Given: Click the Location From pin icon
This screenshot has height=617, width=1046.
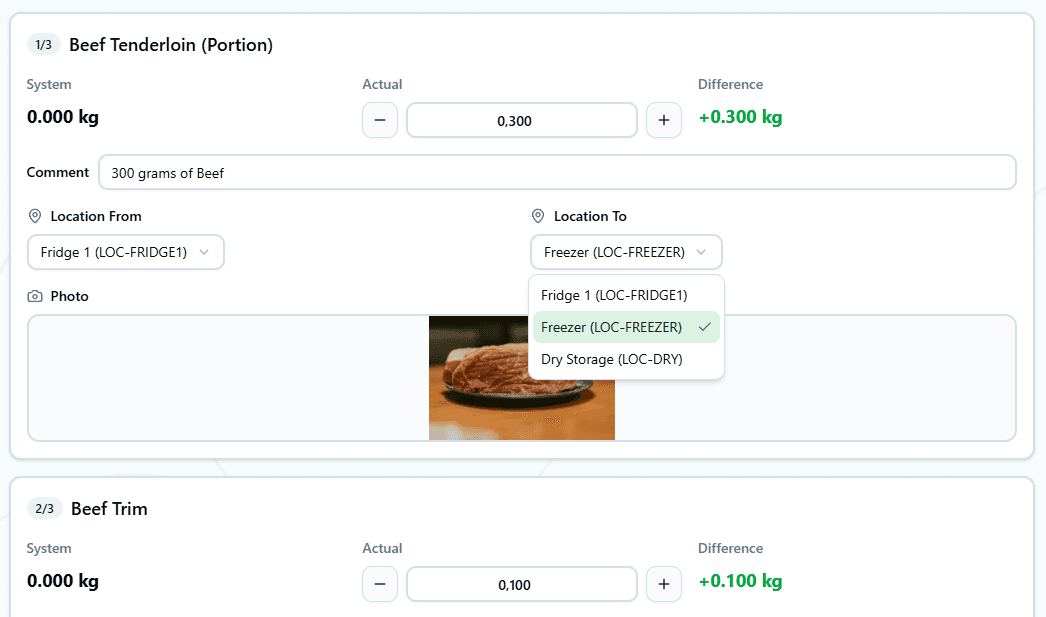Looking at the screenshot, I should (35, 216).
